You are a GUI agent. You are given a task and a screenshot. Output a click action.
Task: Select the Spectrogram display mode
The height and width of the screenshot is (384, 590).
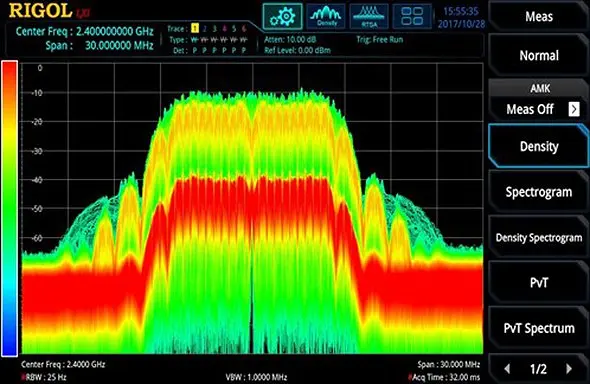(539, 192)
